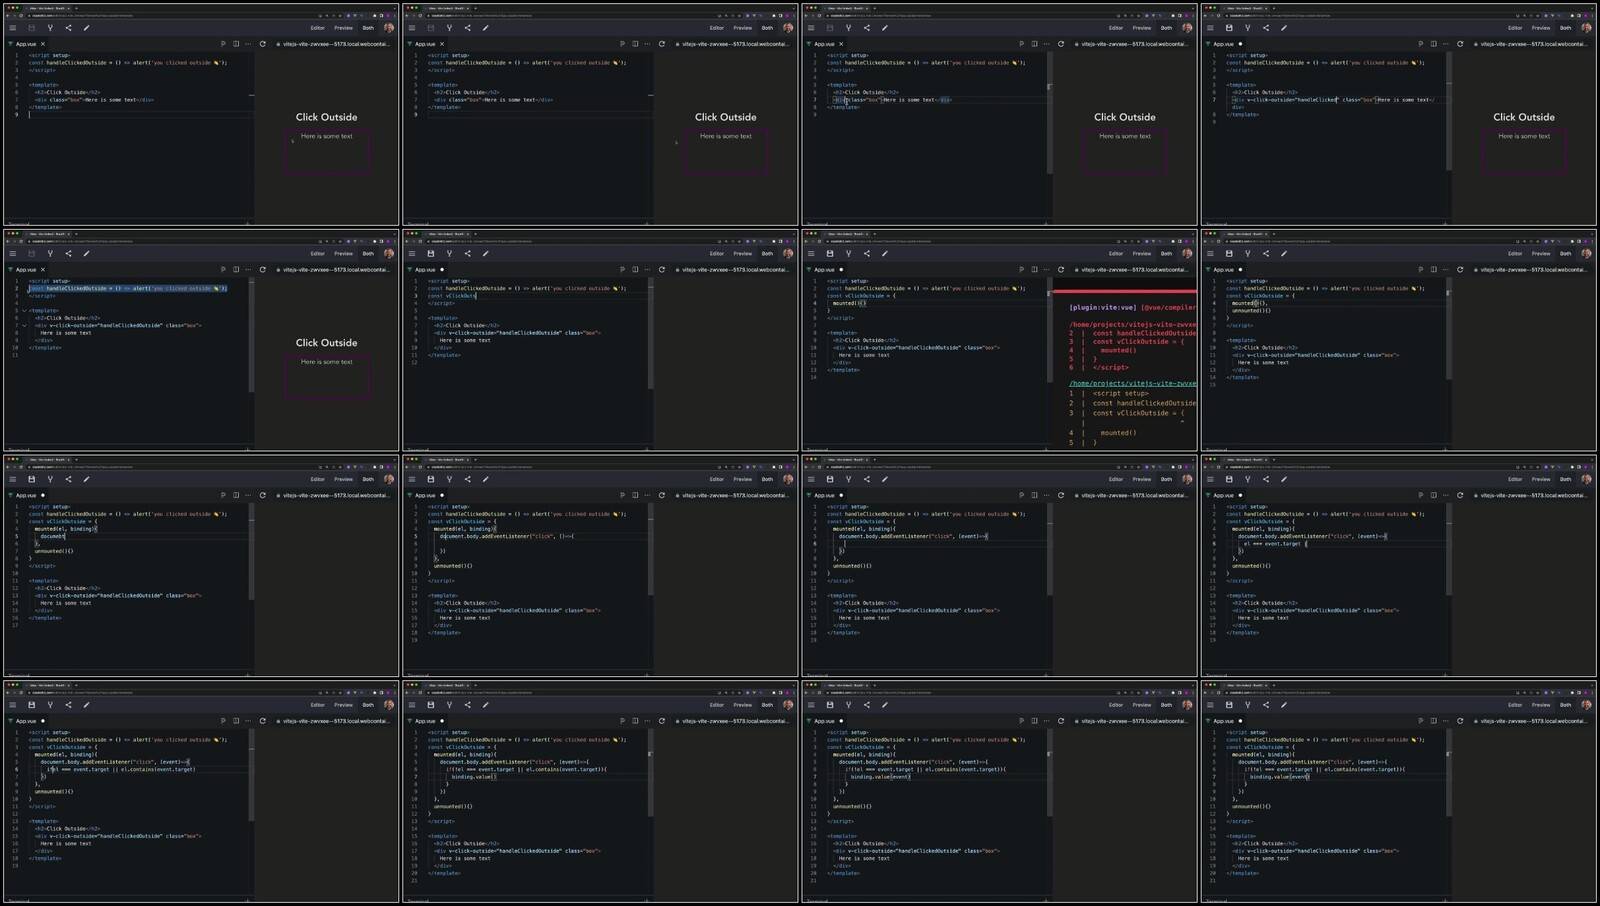The width and height of the screenshot is (1600, 906).
Task: Click '[plugin:vite:vue]' text in the error overlay
Action: (1103, 307)
